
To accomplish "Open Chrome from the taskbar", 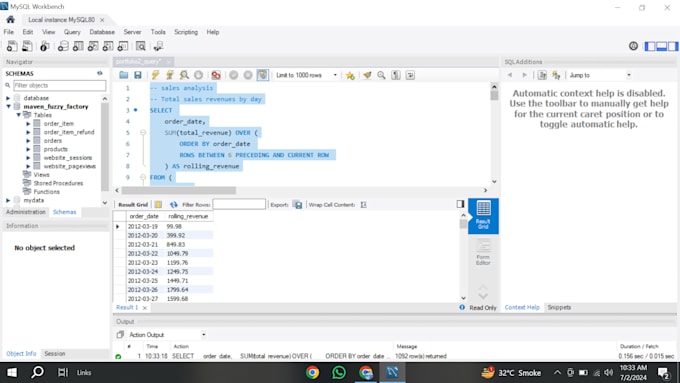I will coord(312,373).
